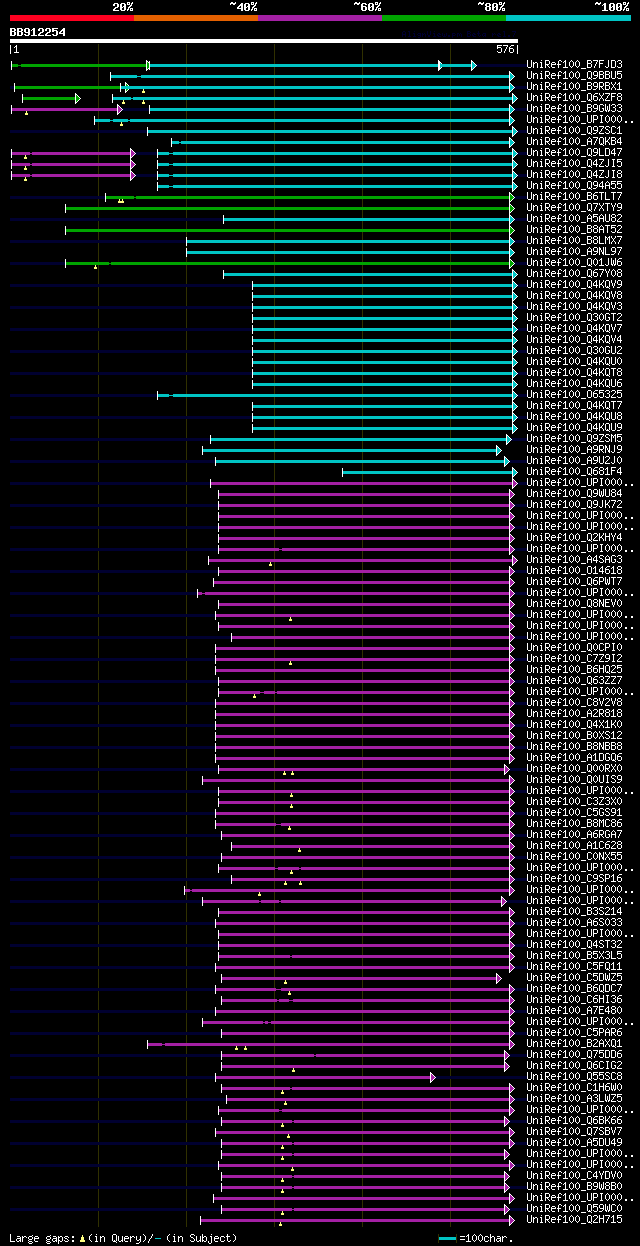Select the UniRef100_Q63ZZ7 label
The height and width of the screenshot is (1246, 640).
tap(574, 680)
